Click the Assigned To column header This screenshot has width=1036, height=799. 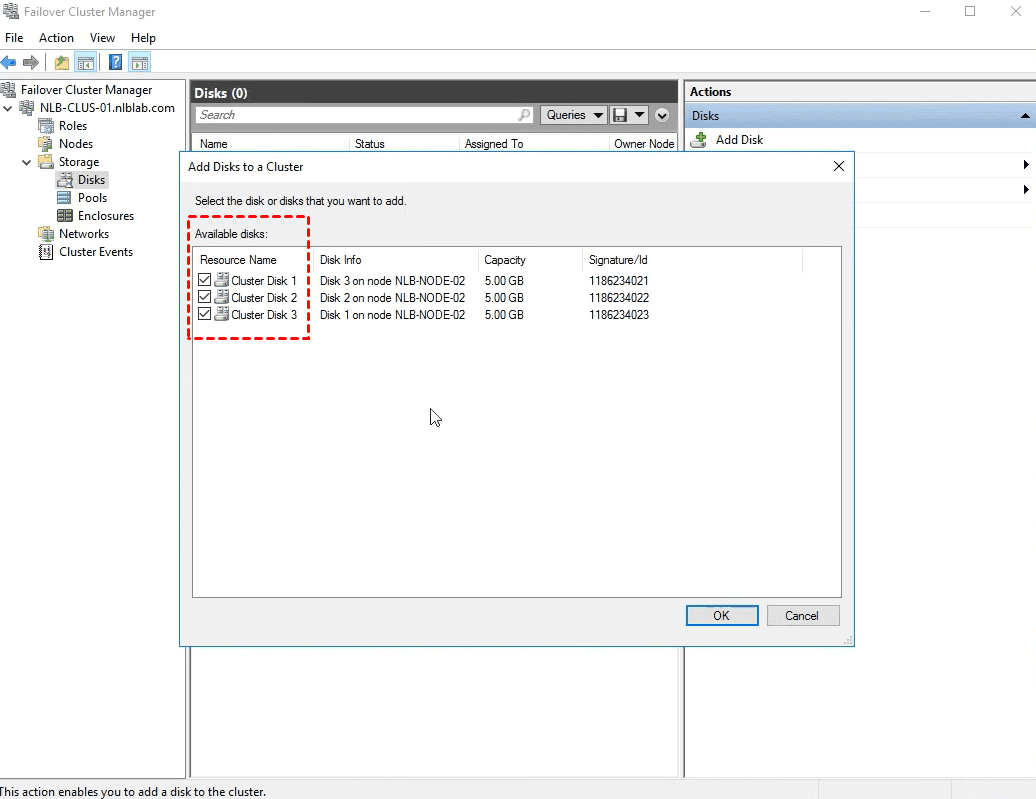[494, 144]
